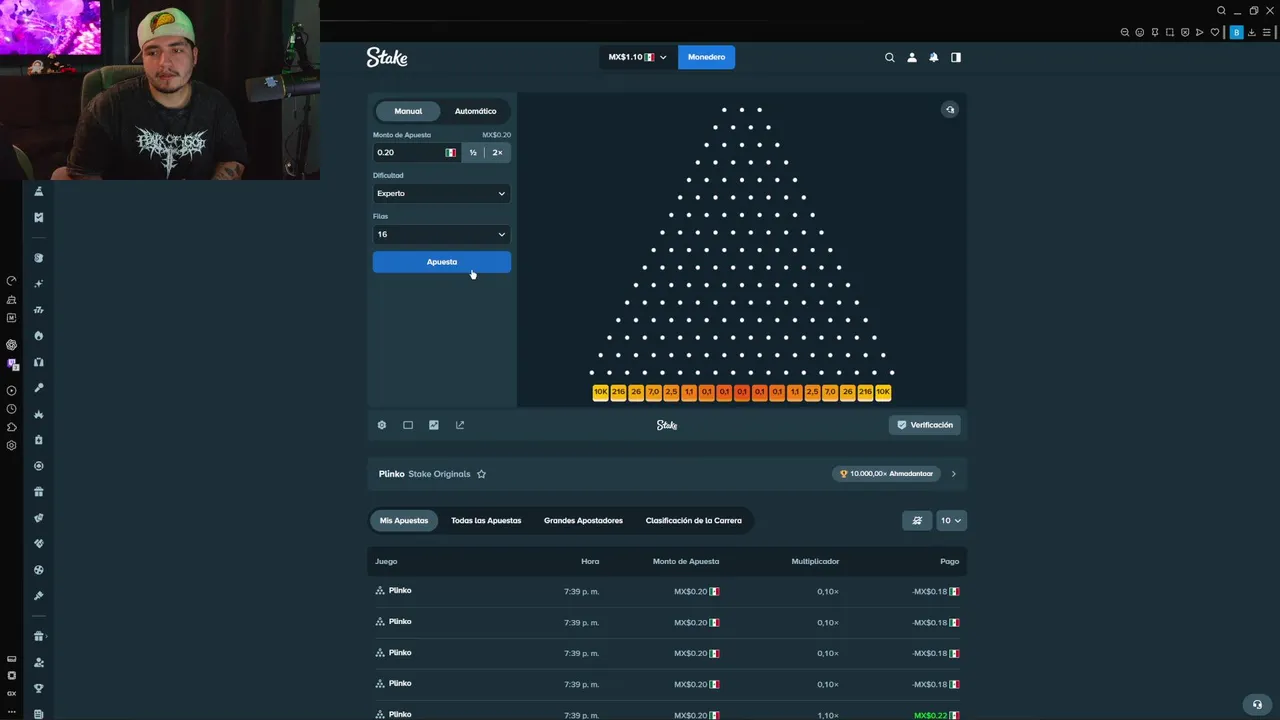Image resolution: width=1280 pixels, height=720 pixels.
Task: Click the 10.000,00× Ahmadantaar badge
Action: pyautogui.click(x=886, y=474)
